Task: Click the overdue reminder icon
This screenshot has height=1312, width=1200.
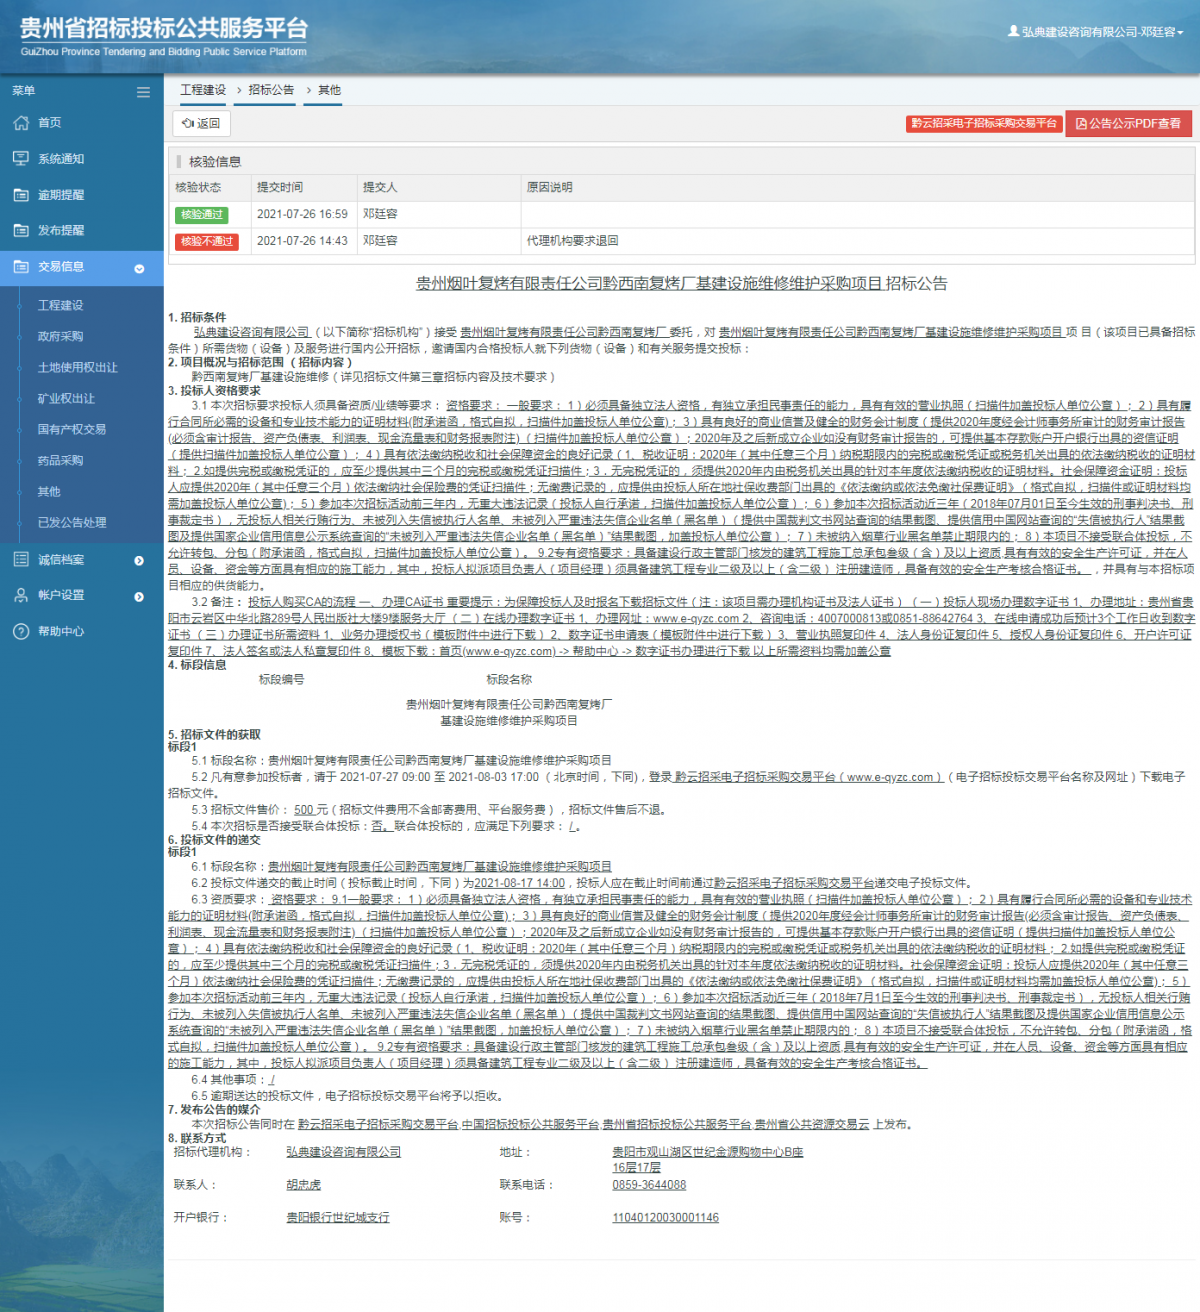Action: [x=21, y=195]
